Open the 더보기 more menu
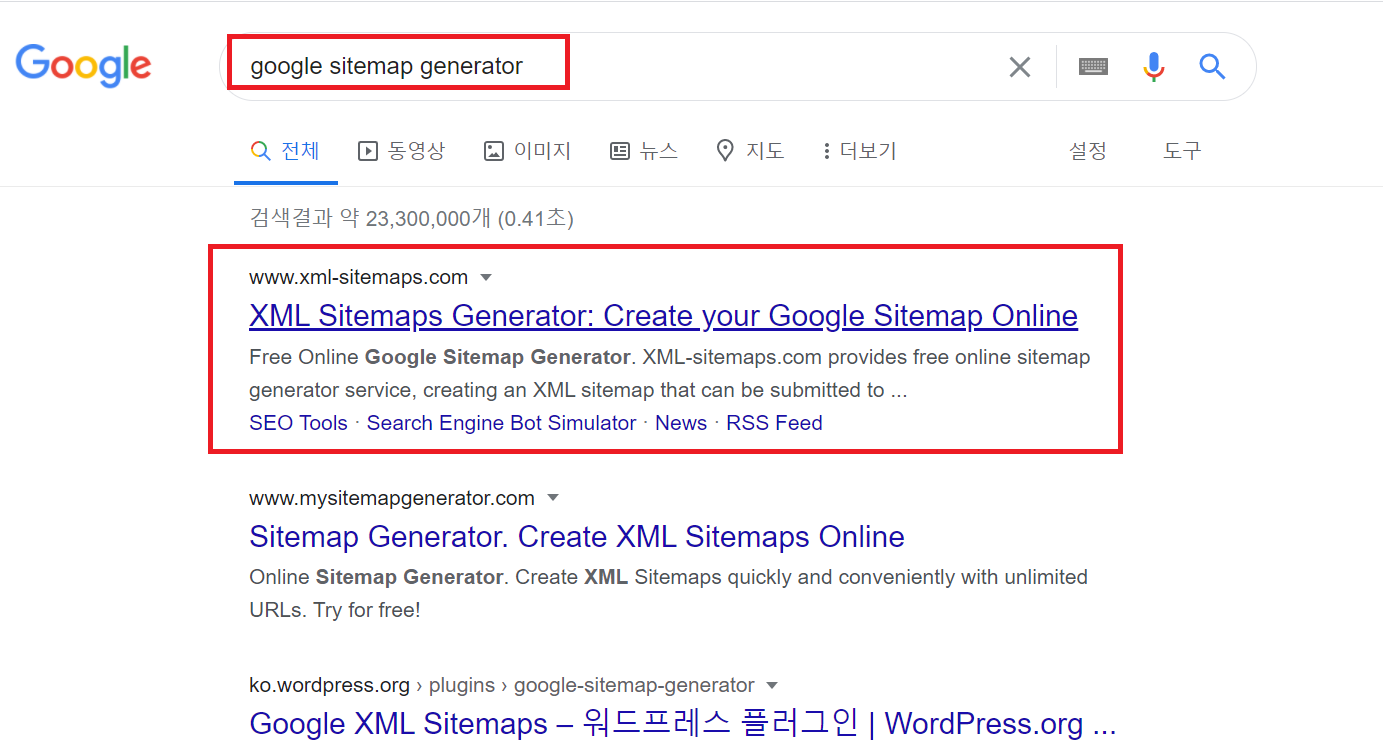 tap(859, 151)
